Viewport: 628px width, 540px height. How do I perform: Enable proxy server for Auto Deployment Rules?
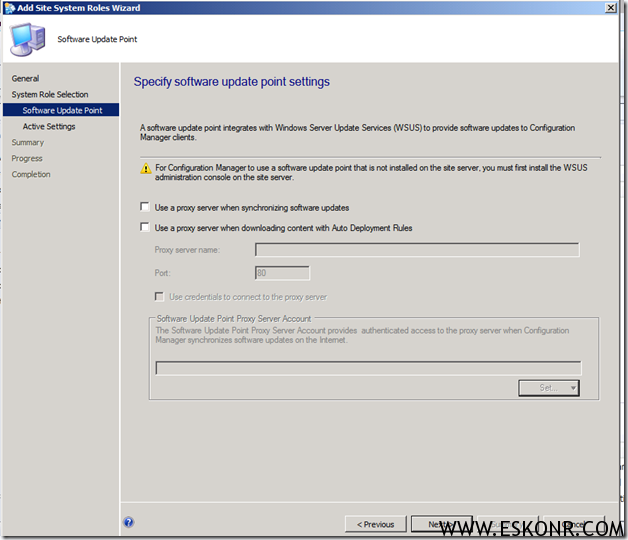point(145,227)
